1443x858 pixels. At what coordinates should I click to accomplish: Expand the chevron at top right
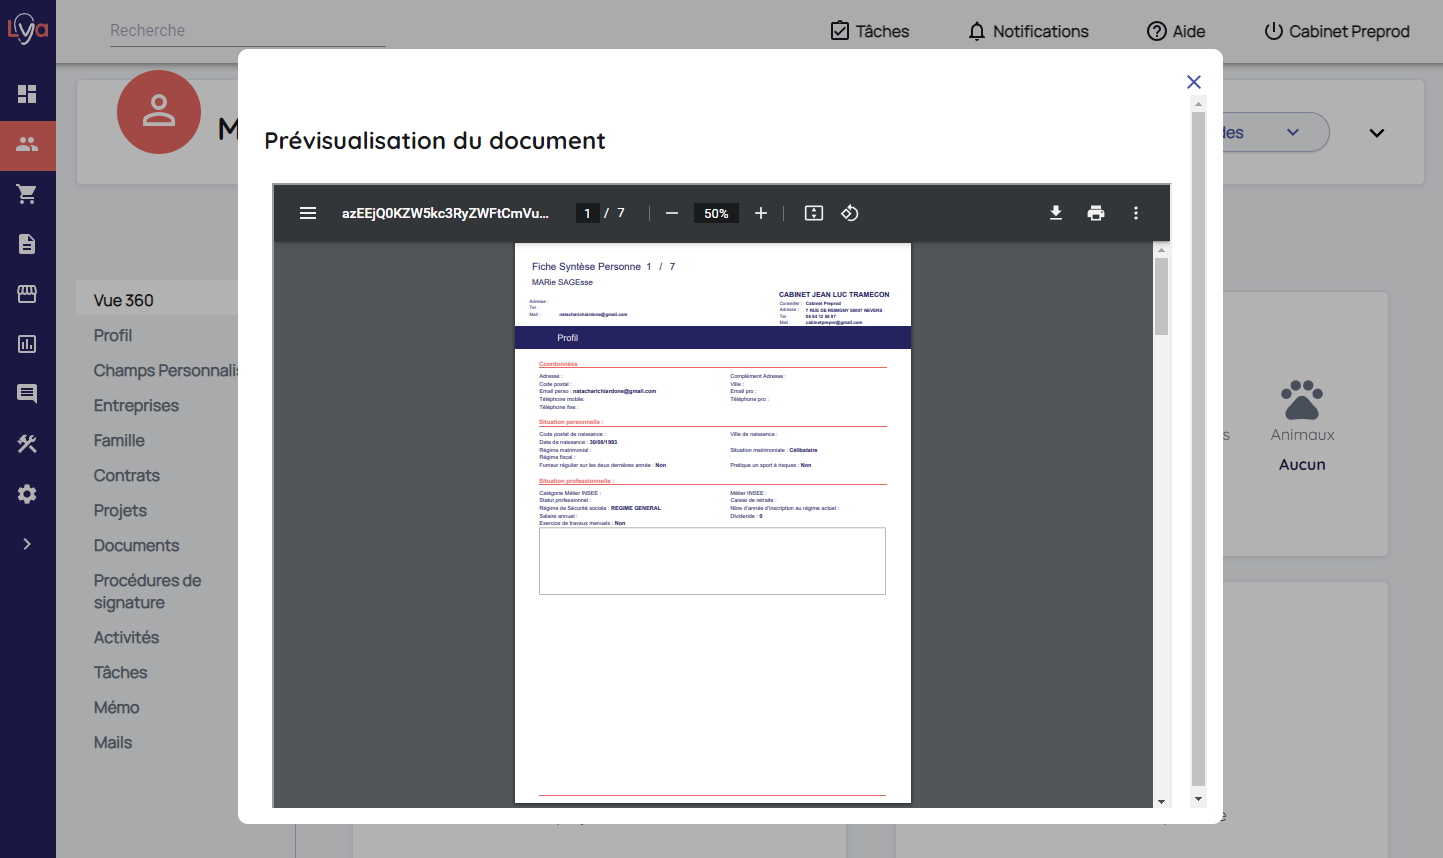pos(1376,133)
